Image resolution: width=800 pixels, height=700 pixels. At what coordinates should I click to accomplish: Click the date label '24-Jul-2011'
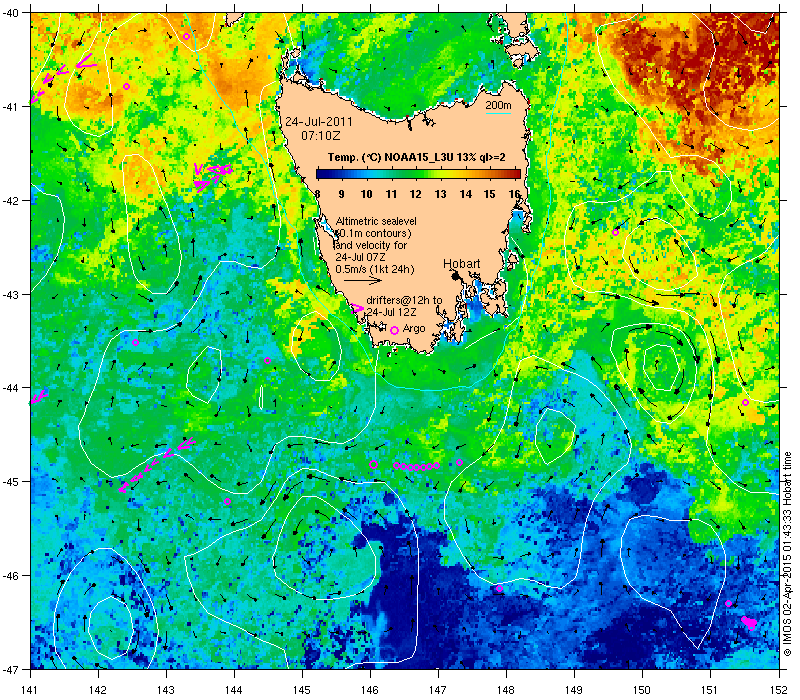click(319, 122)
